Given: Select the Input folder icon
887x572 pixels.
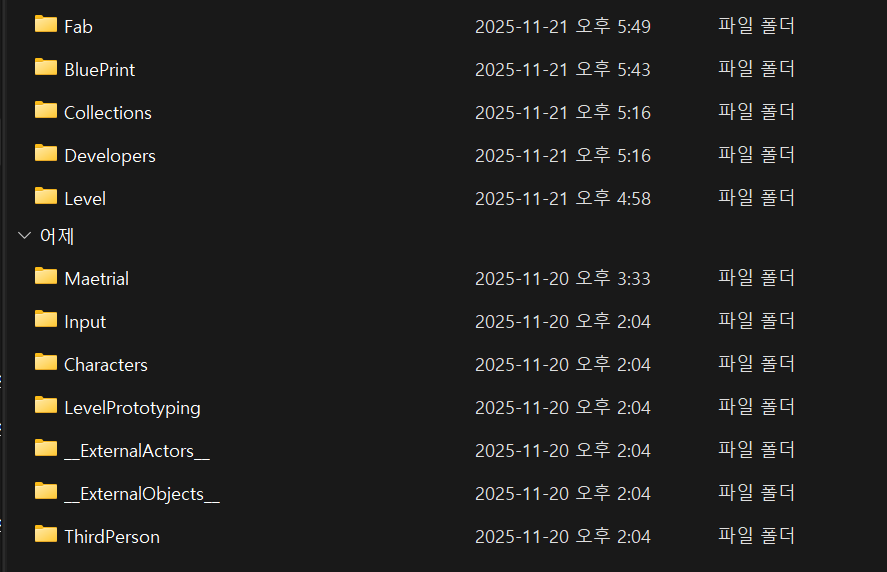Looking at the screenshot, I should click(x=46, y=319).
